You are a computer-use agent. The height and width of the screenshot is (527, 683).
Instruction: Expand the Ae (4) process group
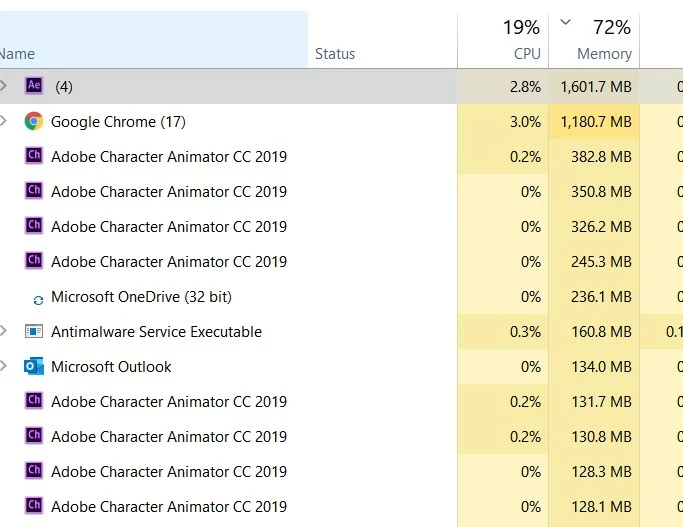pos(3,85)
